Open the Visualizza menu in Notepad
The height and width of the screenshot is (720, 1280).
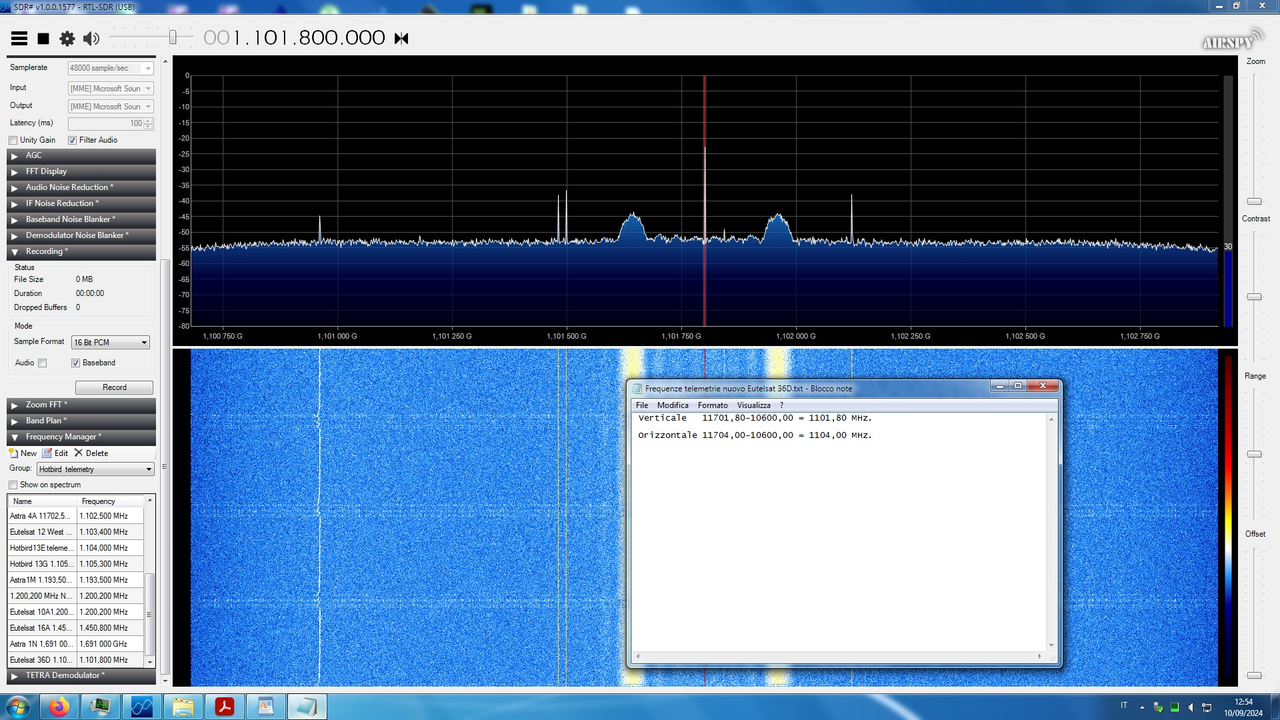(x=753, y=404)
